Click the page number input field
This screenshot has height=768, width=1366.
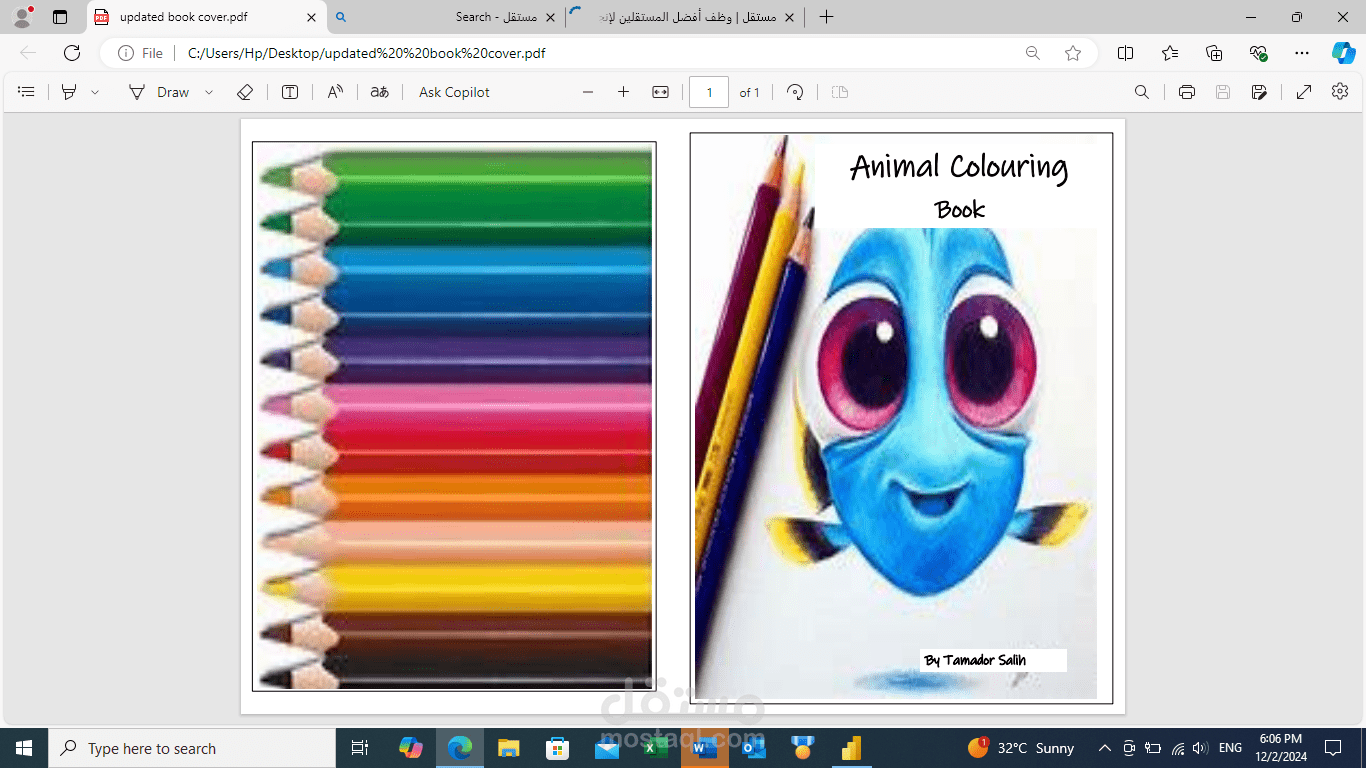click(709, 92)
